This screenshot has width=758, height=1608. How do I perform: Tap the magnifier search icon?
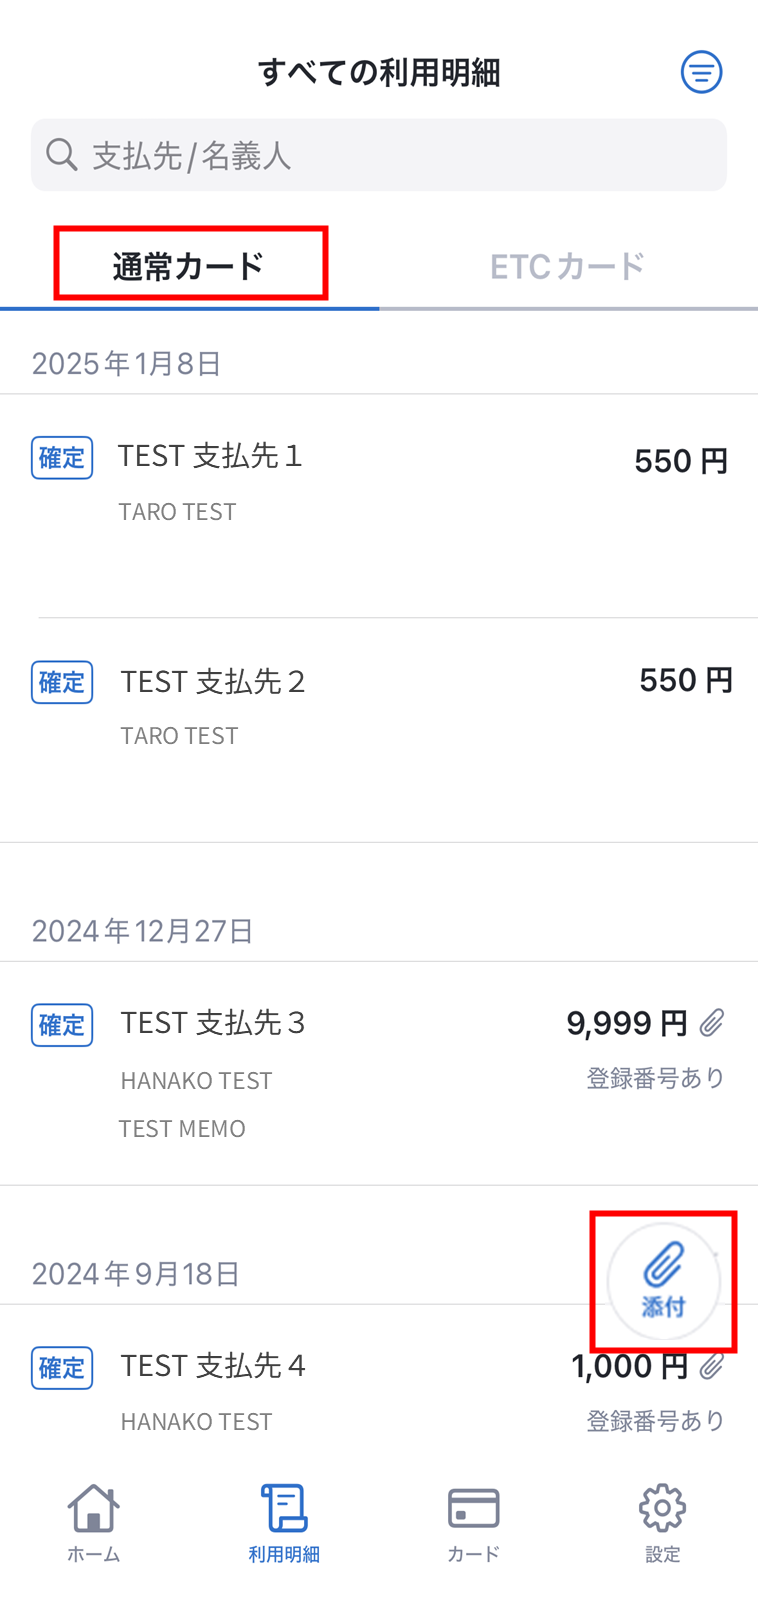click(62, 155)
